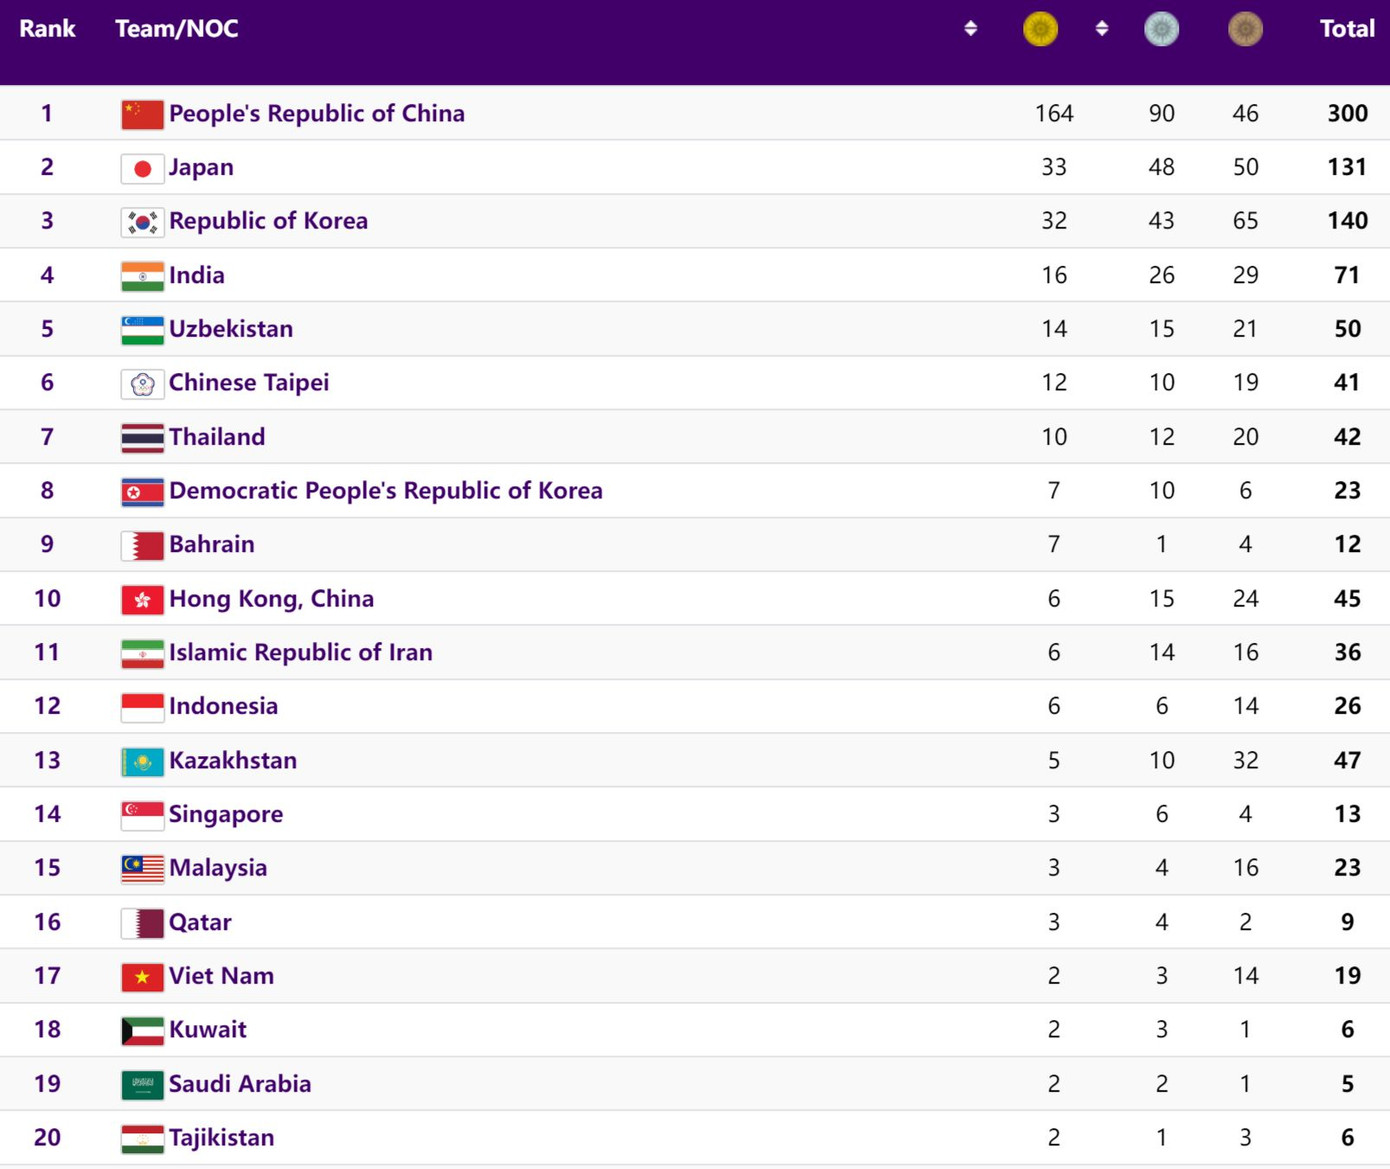Click the Total column header to sort
The width and height of the screenshot is (1390, 1169).
1347,29
